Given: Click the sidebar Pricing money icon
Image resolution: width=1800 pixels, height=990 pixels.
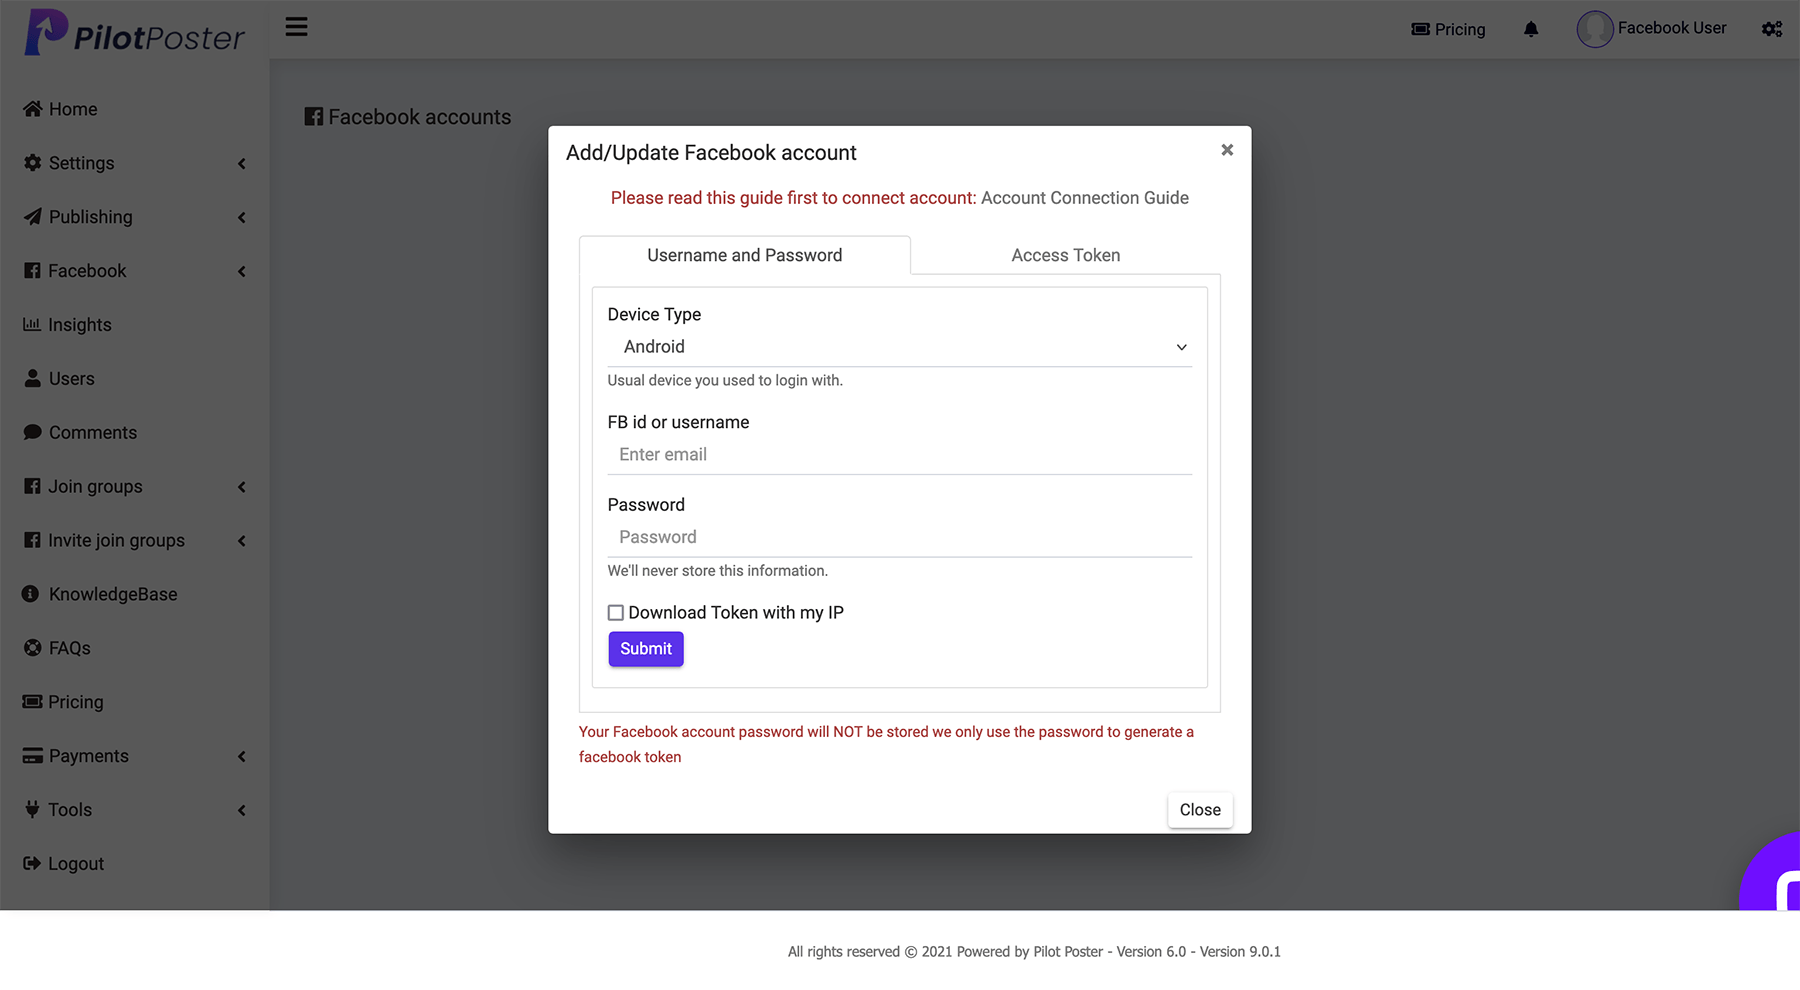Looking at the screenshot, I should (x=32, y=702).
